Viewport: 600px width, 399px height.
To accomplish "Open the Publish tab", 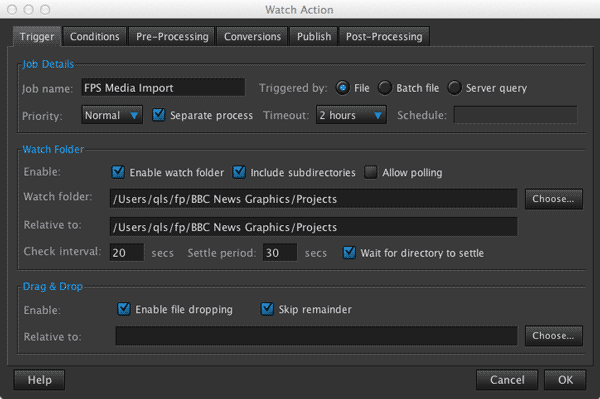I will pos(314,37).
